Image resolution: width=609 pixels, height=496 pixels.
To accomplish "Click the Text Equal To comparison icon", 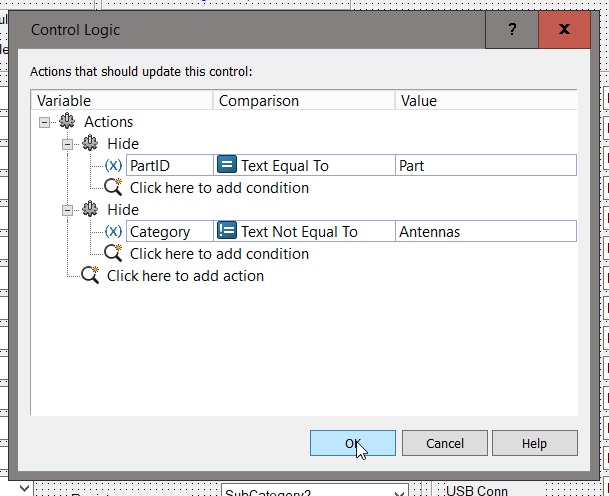I will pos(227,164).
